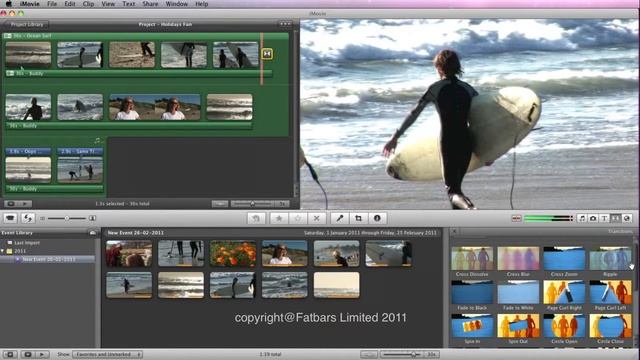Open the Help menu
This screenshot has width=640, height=360.
point(202,4)
